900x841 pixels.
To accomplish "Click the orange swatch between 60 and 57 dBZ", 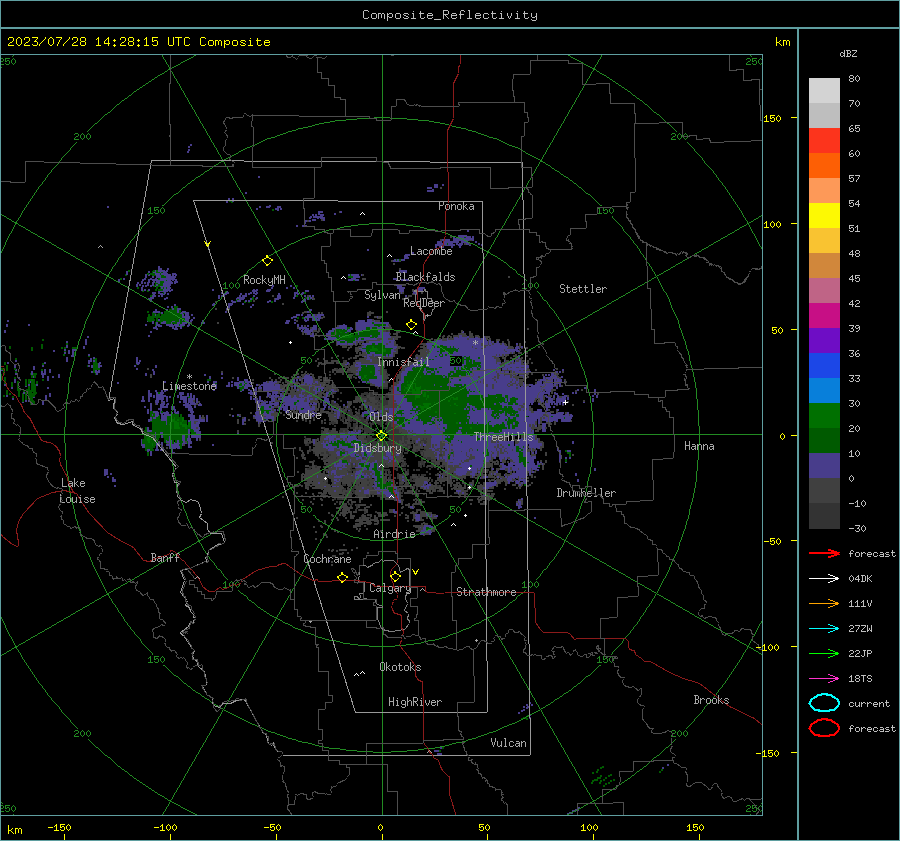I will coord(824,165).
